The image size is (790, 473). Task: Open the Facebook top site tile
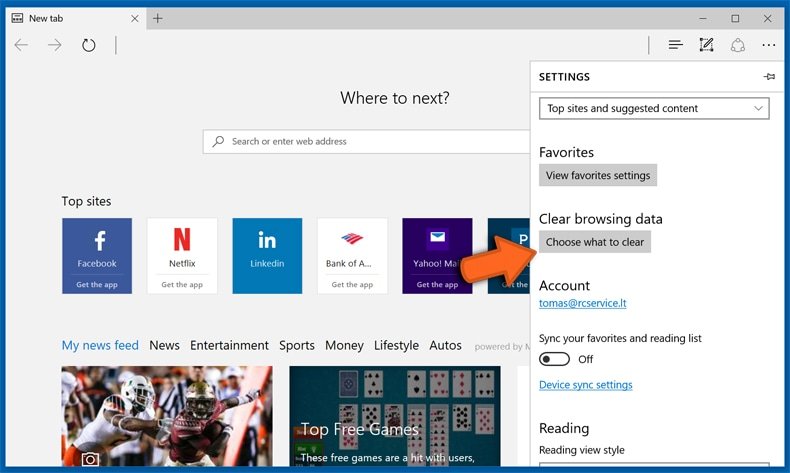[x=97, y=256]
